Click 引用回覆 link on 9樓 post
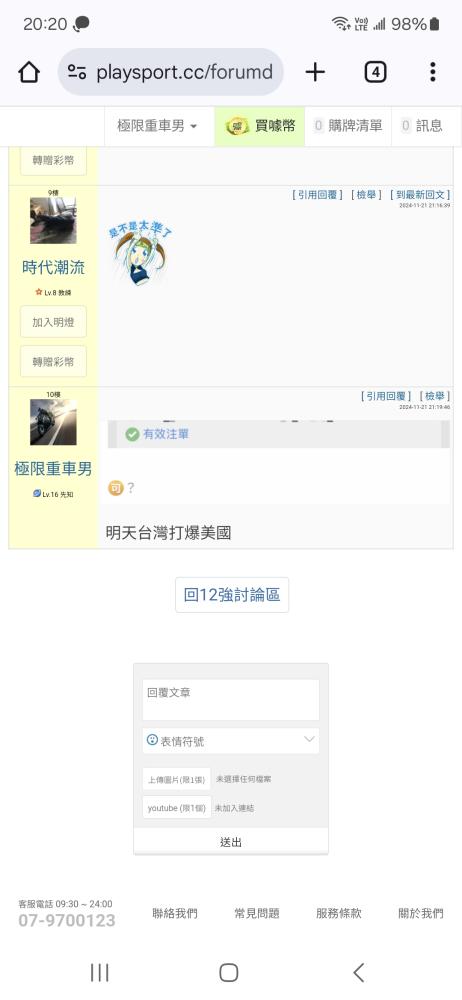 pyautogui.click(x=317, y=195)
